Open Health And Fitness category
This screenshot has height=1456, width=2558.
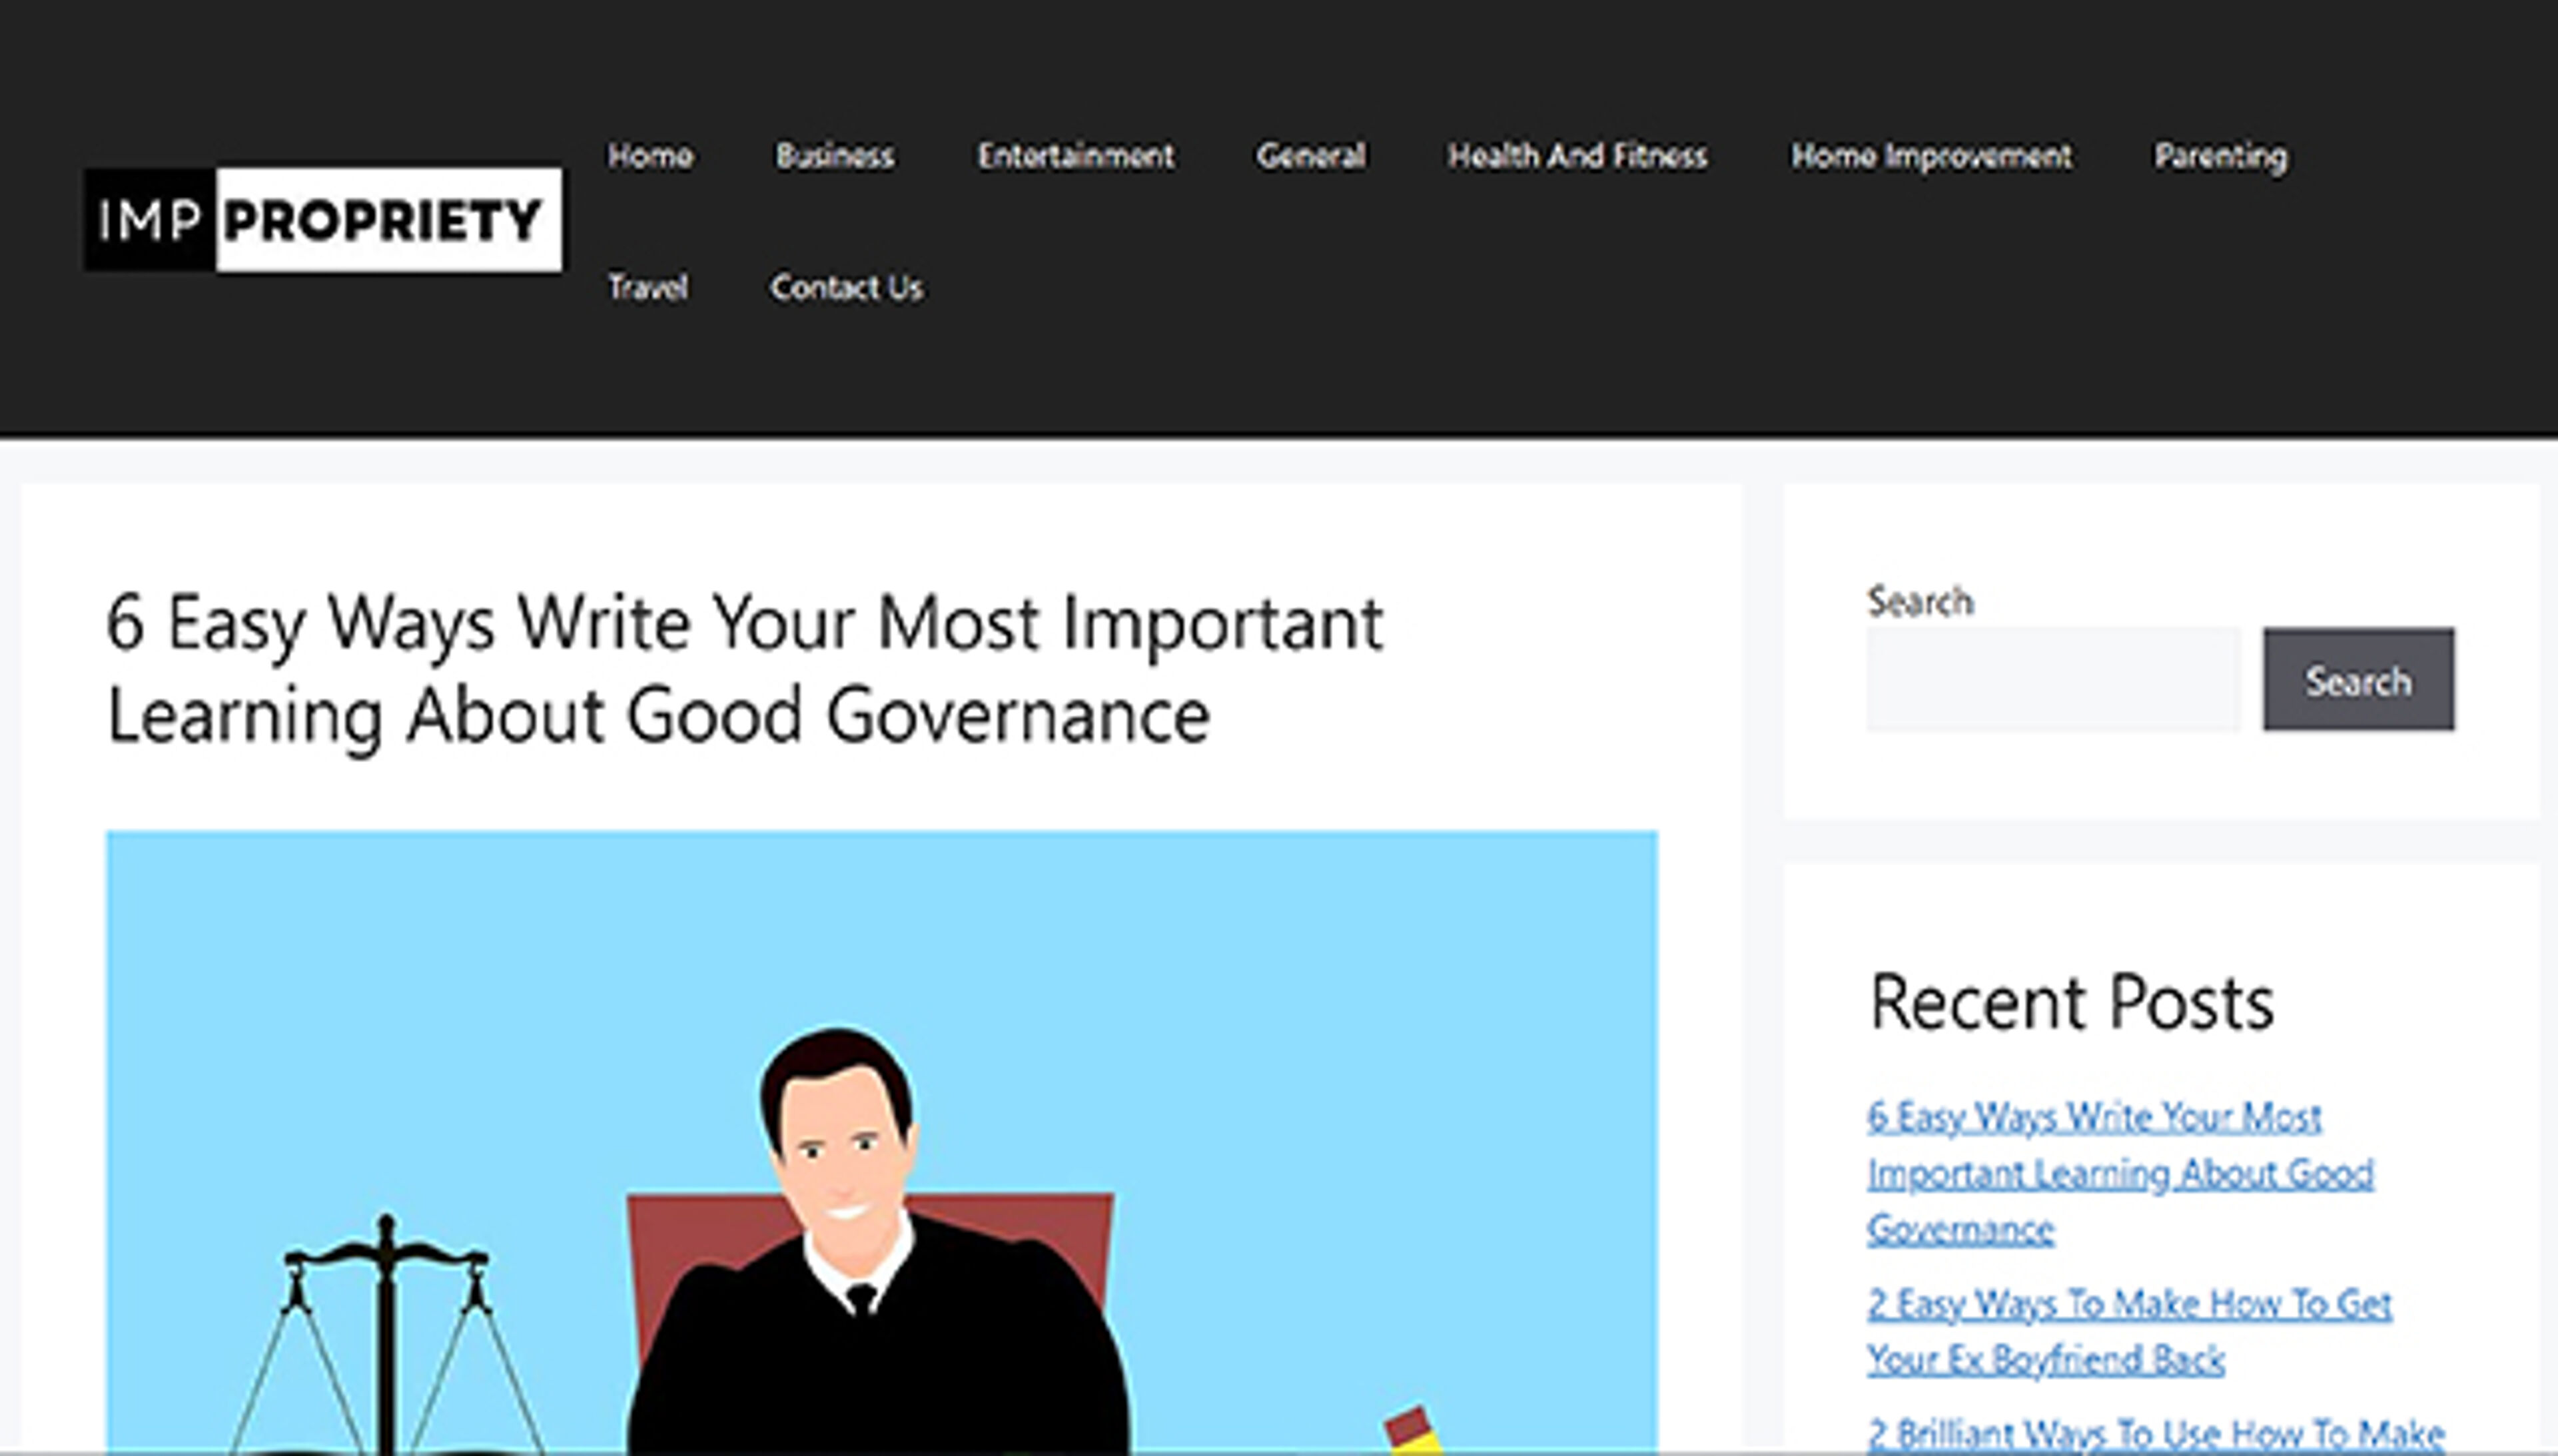click(1577, 156)
